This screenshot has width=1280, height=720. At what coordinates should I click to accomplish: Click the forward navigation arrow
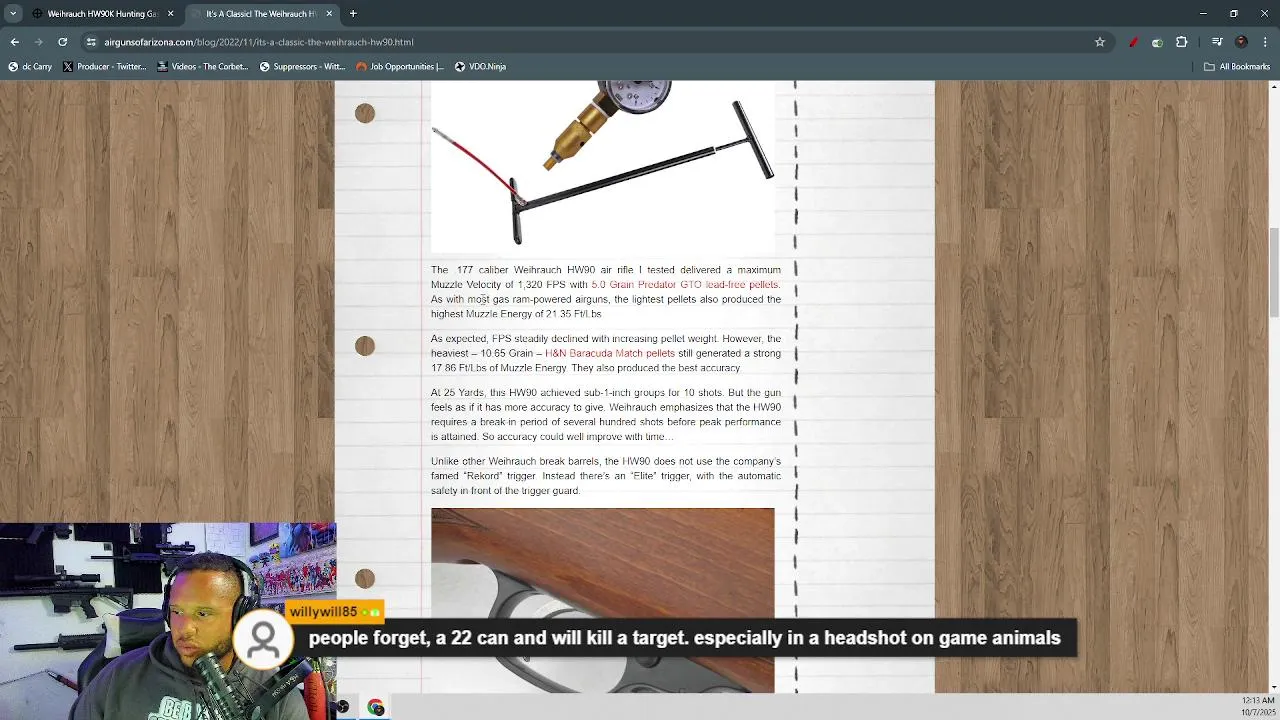pos(38,42)
